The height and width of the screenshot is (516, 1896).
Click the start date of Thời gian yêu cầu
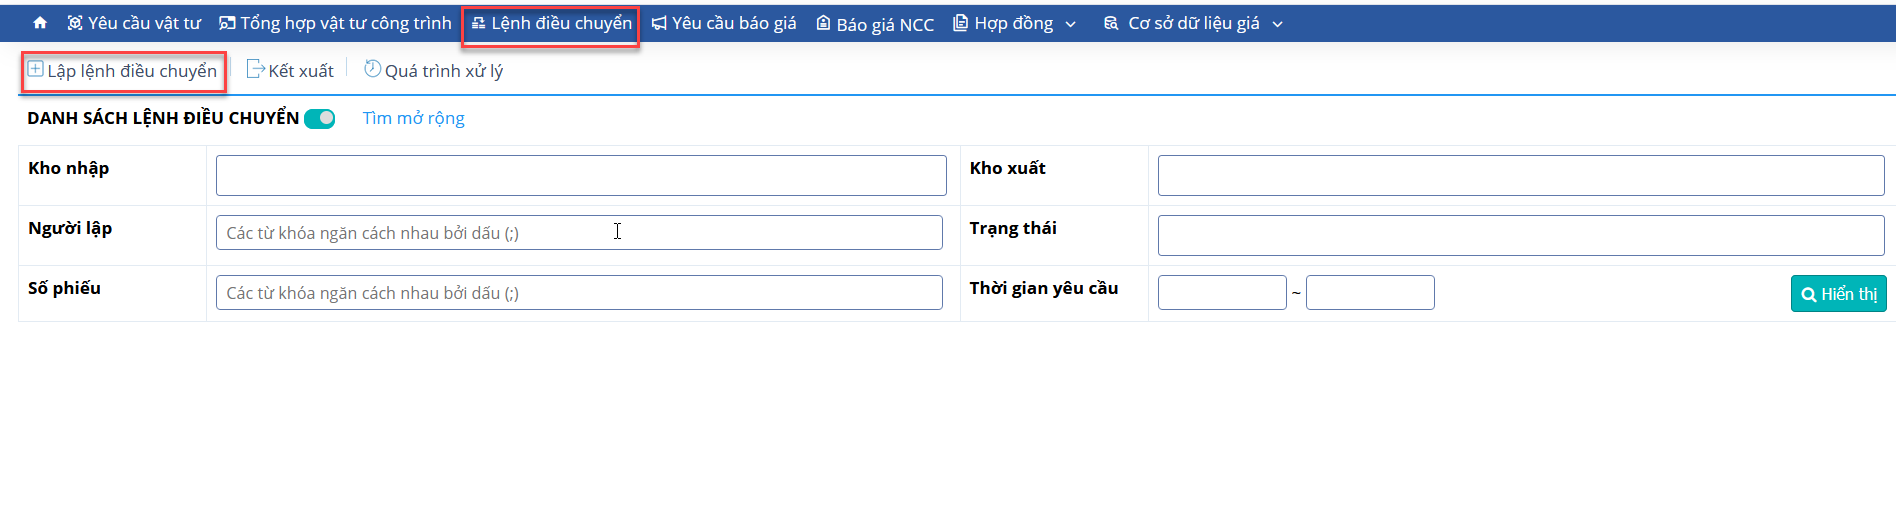pos(1222,293)
